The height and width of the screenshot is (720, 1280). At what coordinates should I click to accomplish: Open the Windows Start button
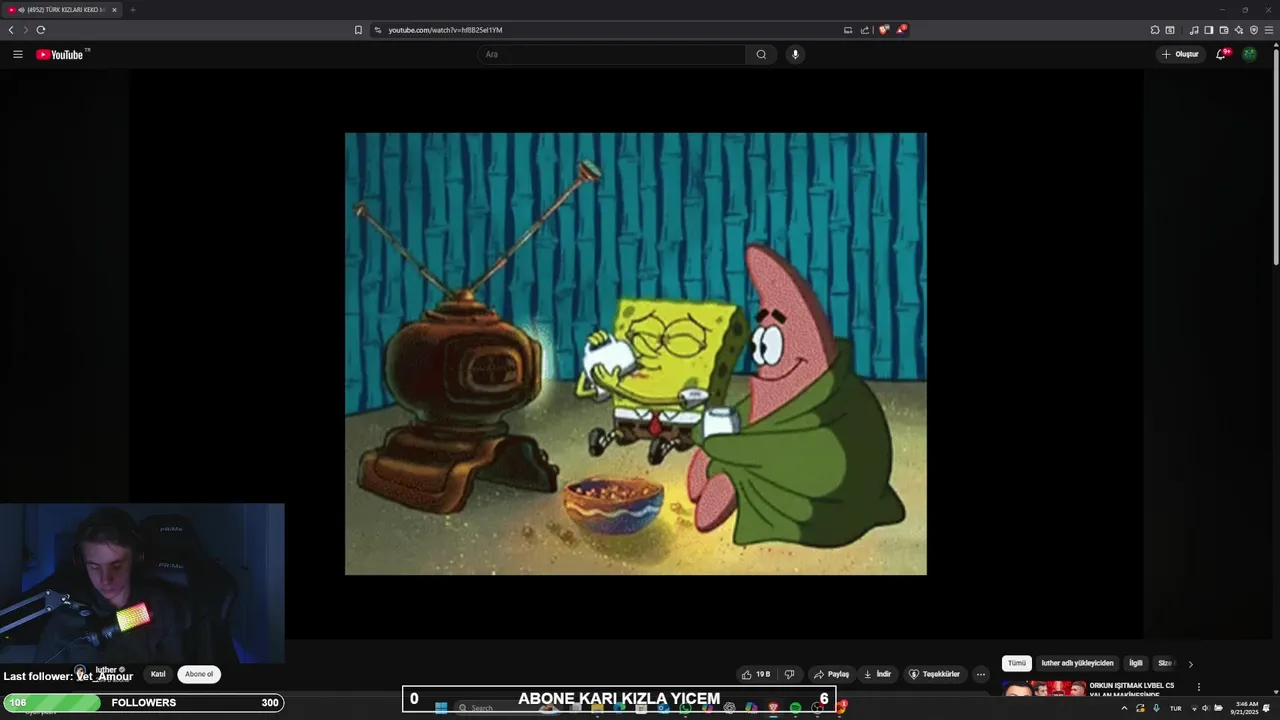pyautogui.click(x=441, y=708)
